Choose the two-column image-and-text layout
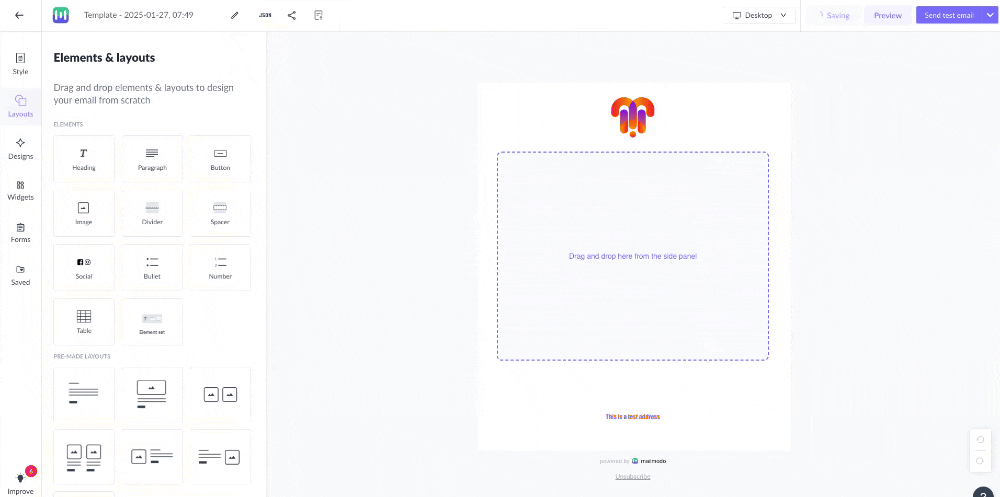This screenshot has height=497, width=1000. click(84, 457)
